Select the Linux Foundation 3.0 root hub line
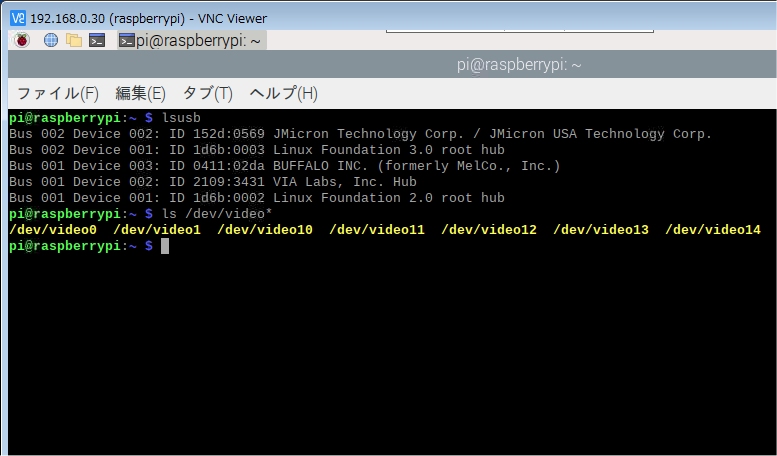Viewport: 777px width, 456px height. click(x=257, y=150)
